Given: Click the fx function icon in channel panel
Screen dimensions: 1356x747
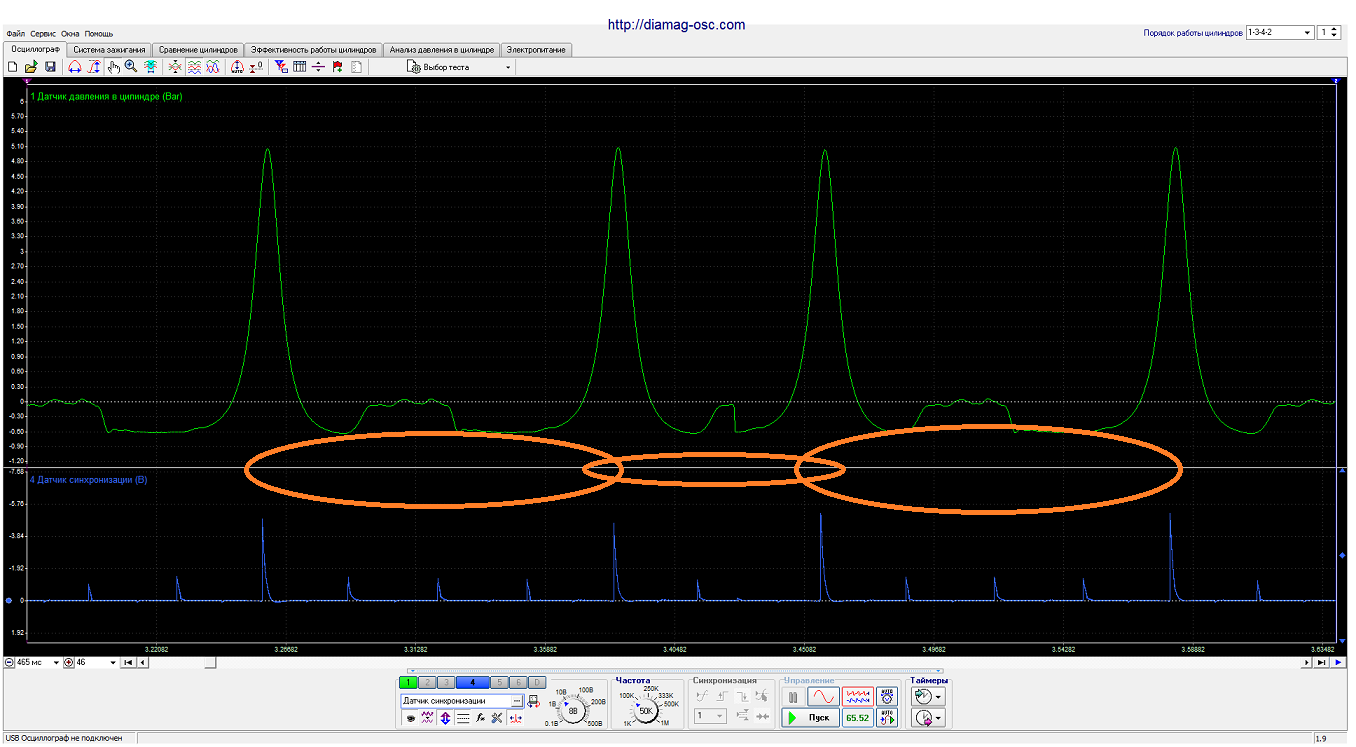Looking at the screenshot, I should 480,718.
